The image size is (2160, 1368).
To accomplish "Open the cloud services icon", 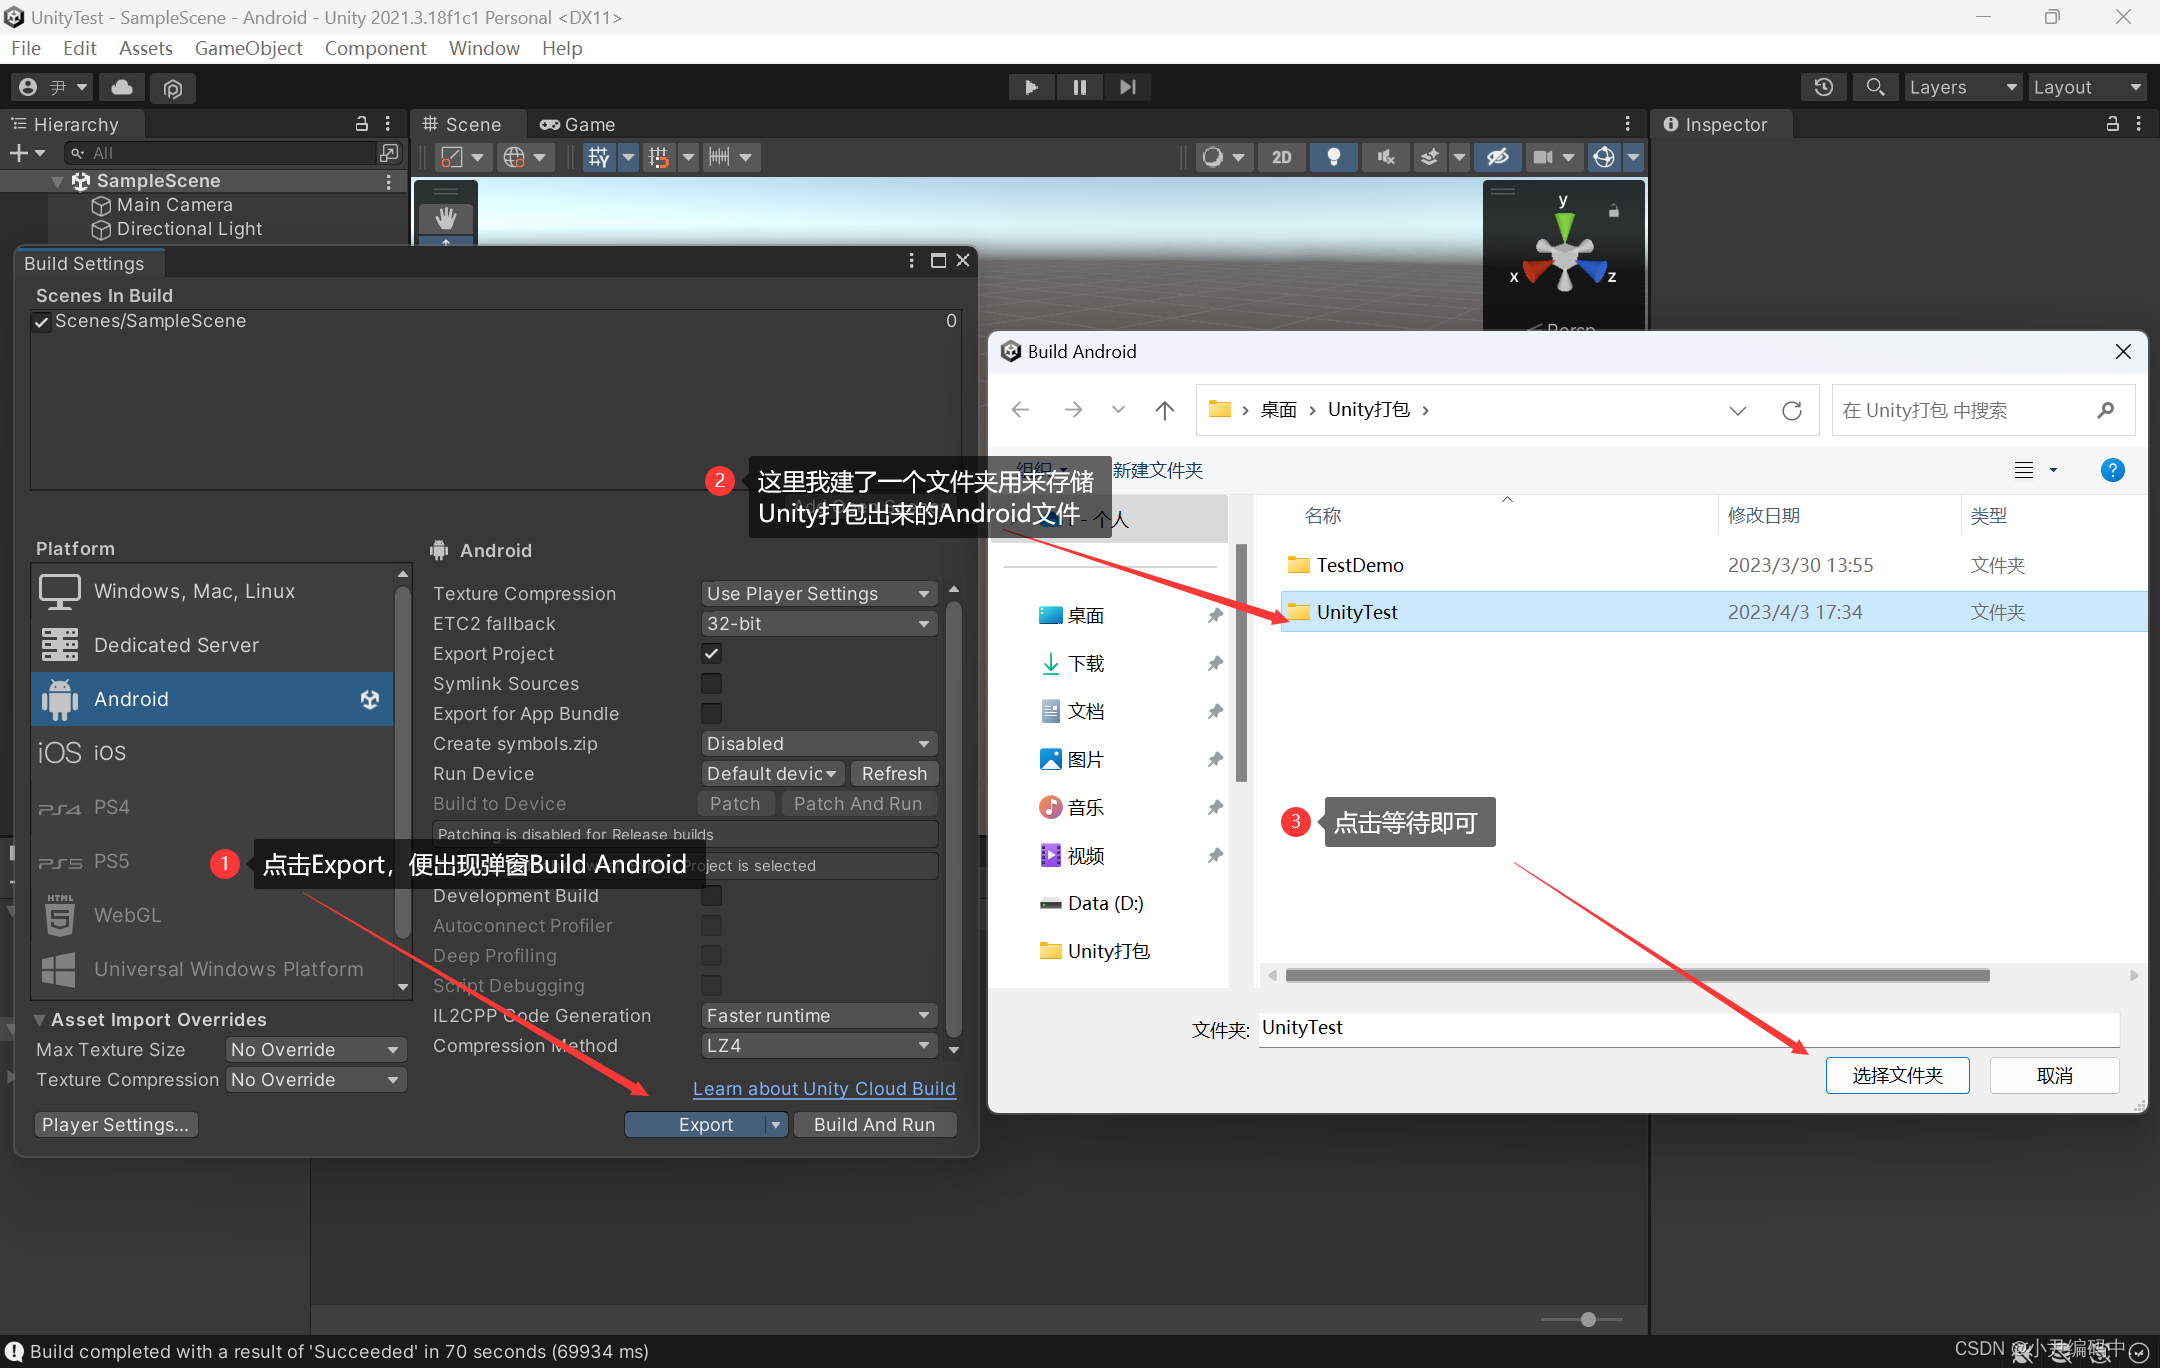I will (x=122, y=87).
